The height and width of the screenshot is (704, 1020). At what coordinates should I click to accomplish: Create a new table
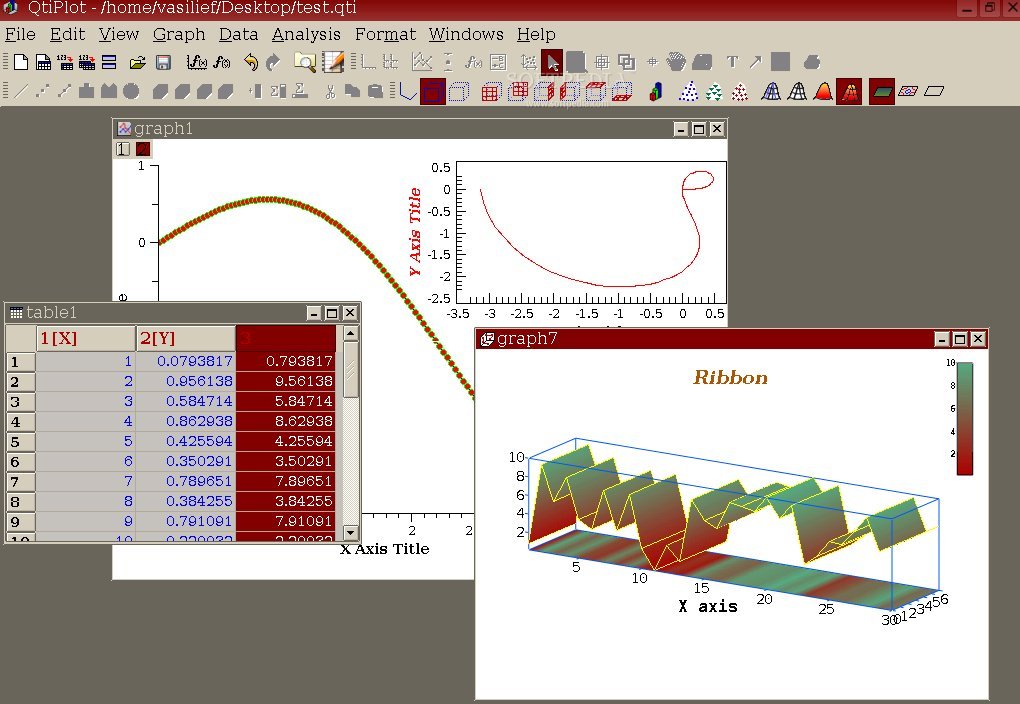(43, 62)
